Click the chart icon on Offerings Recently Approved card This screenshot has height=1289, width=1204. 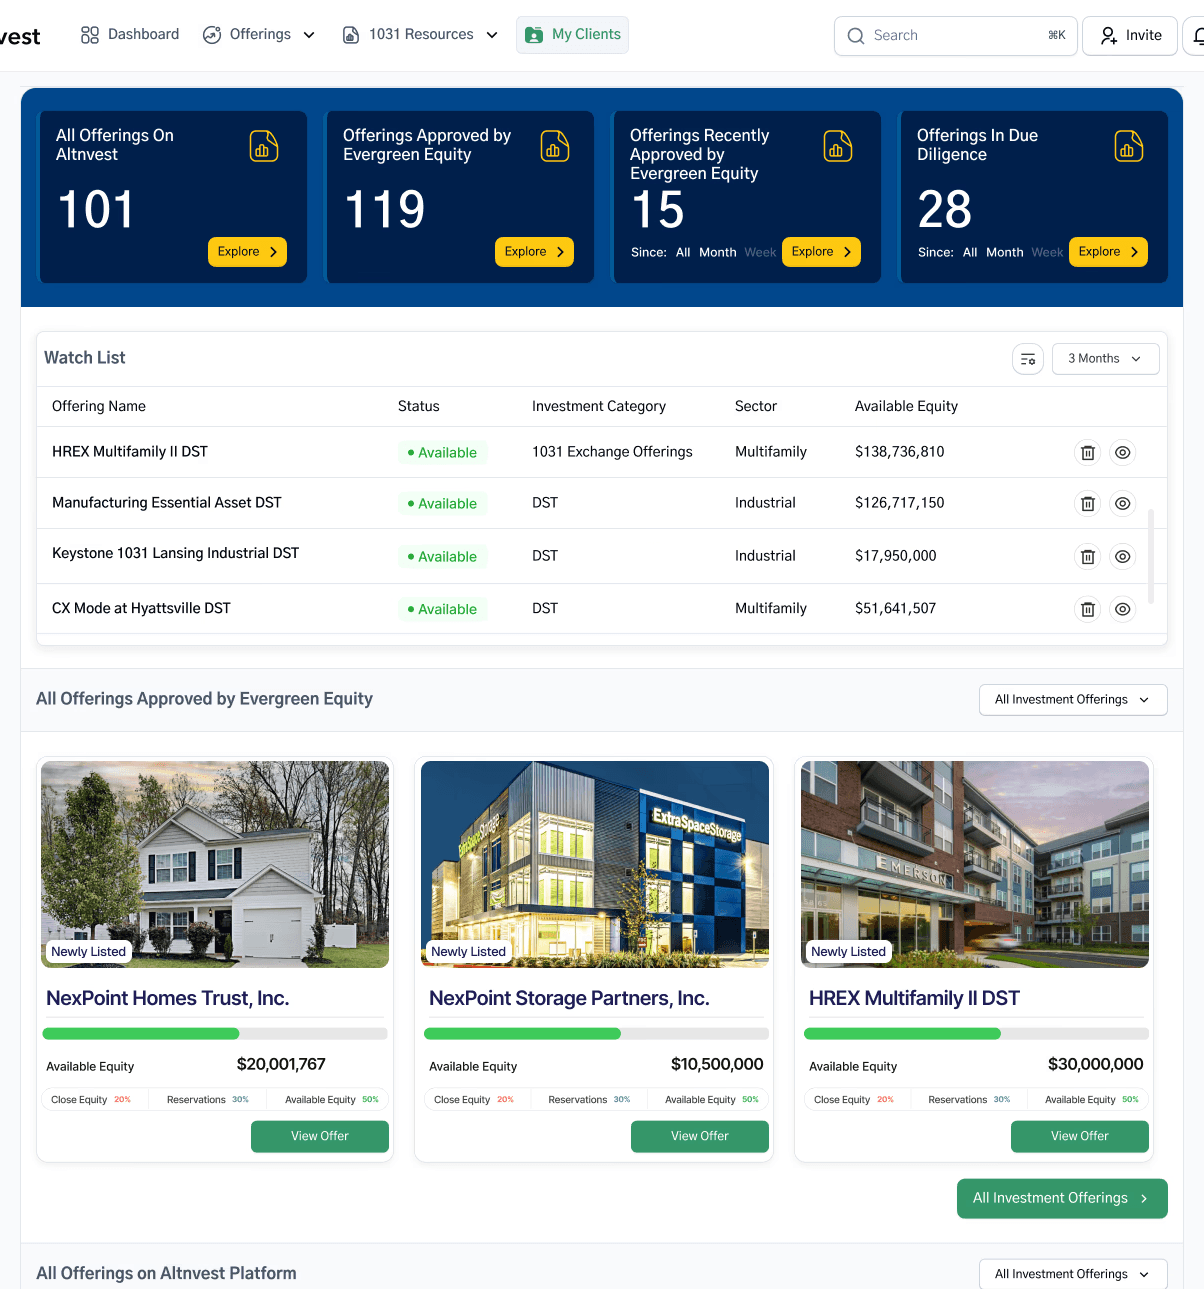[x=838, y=146]
